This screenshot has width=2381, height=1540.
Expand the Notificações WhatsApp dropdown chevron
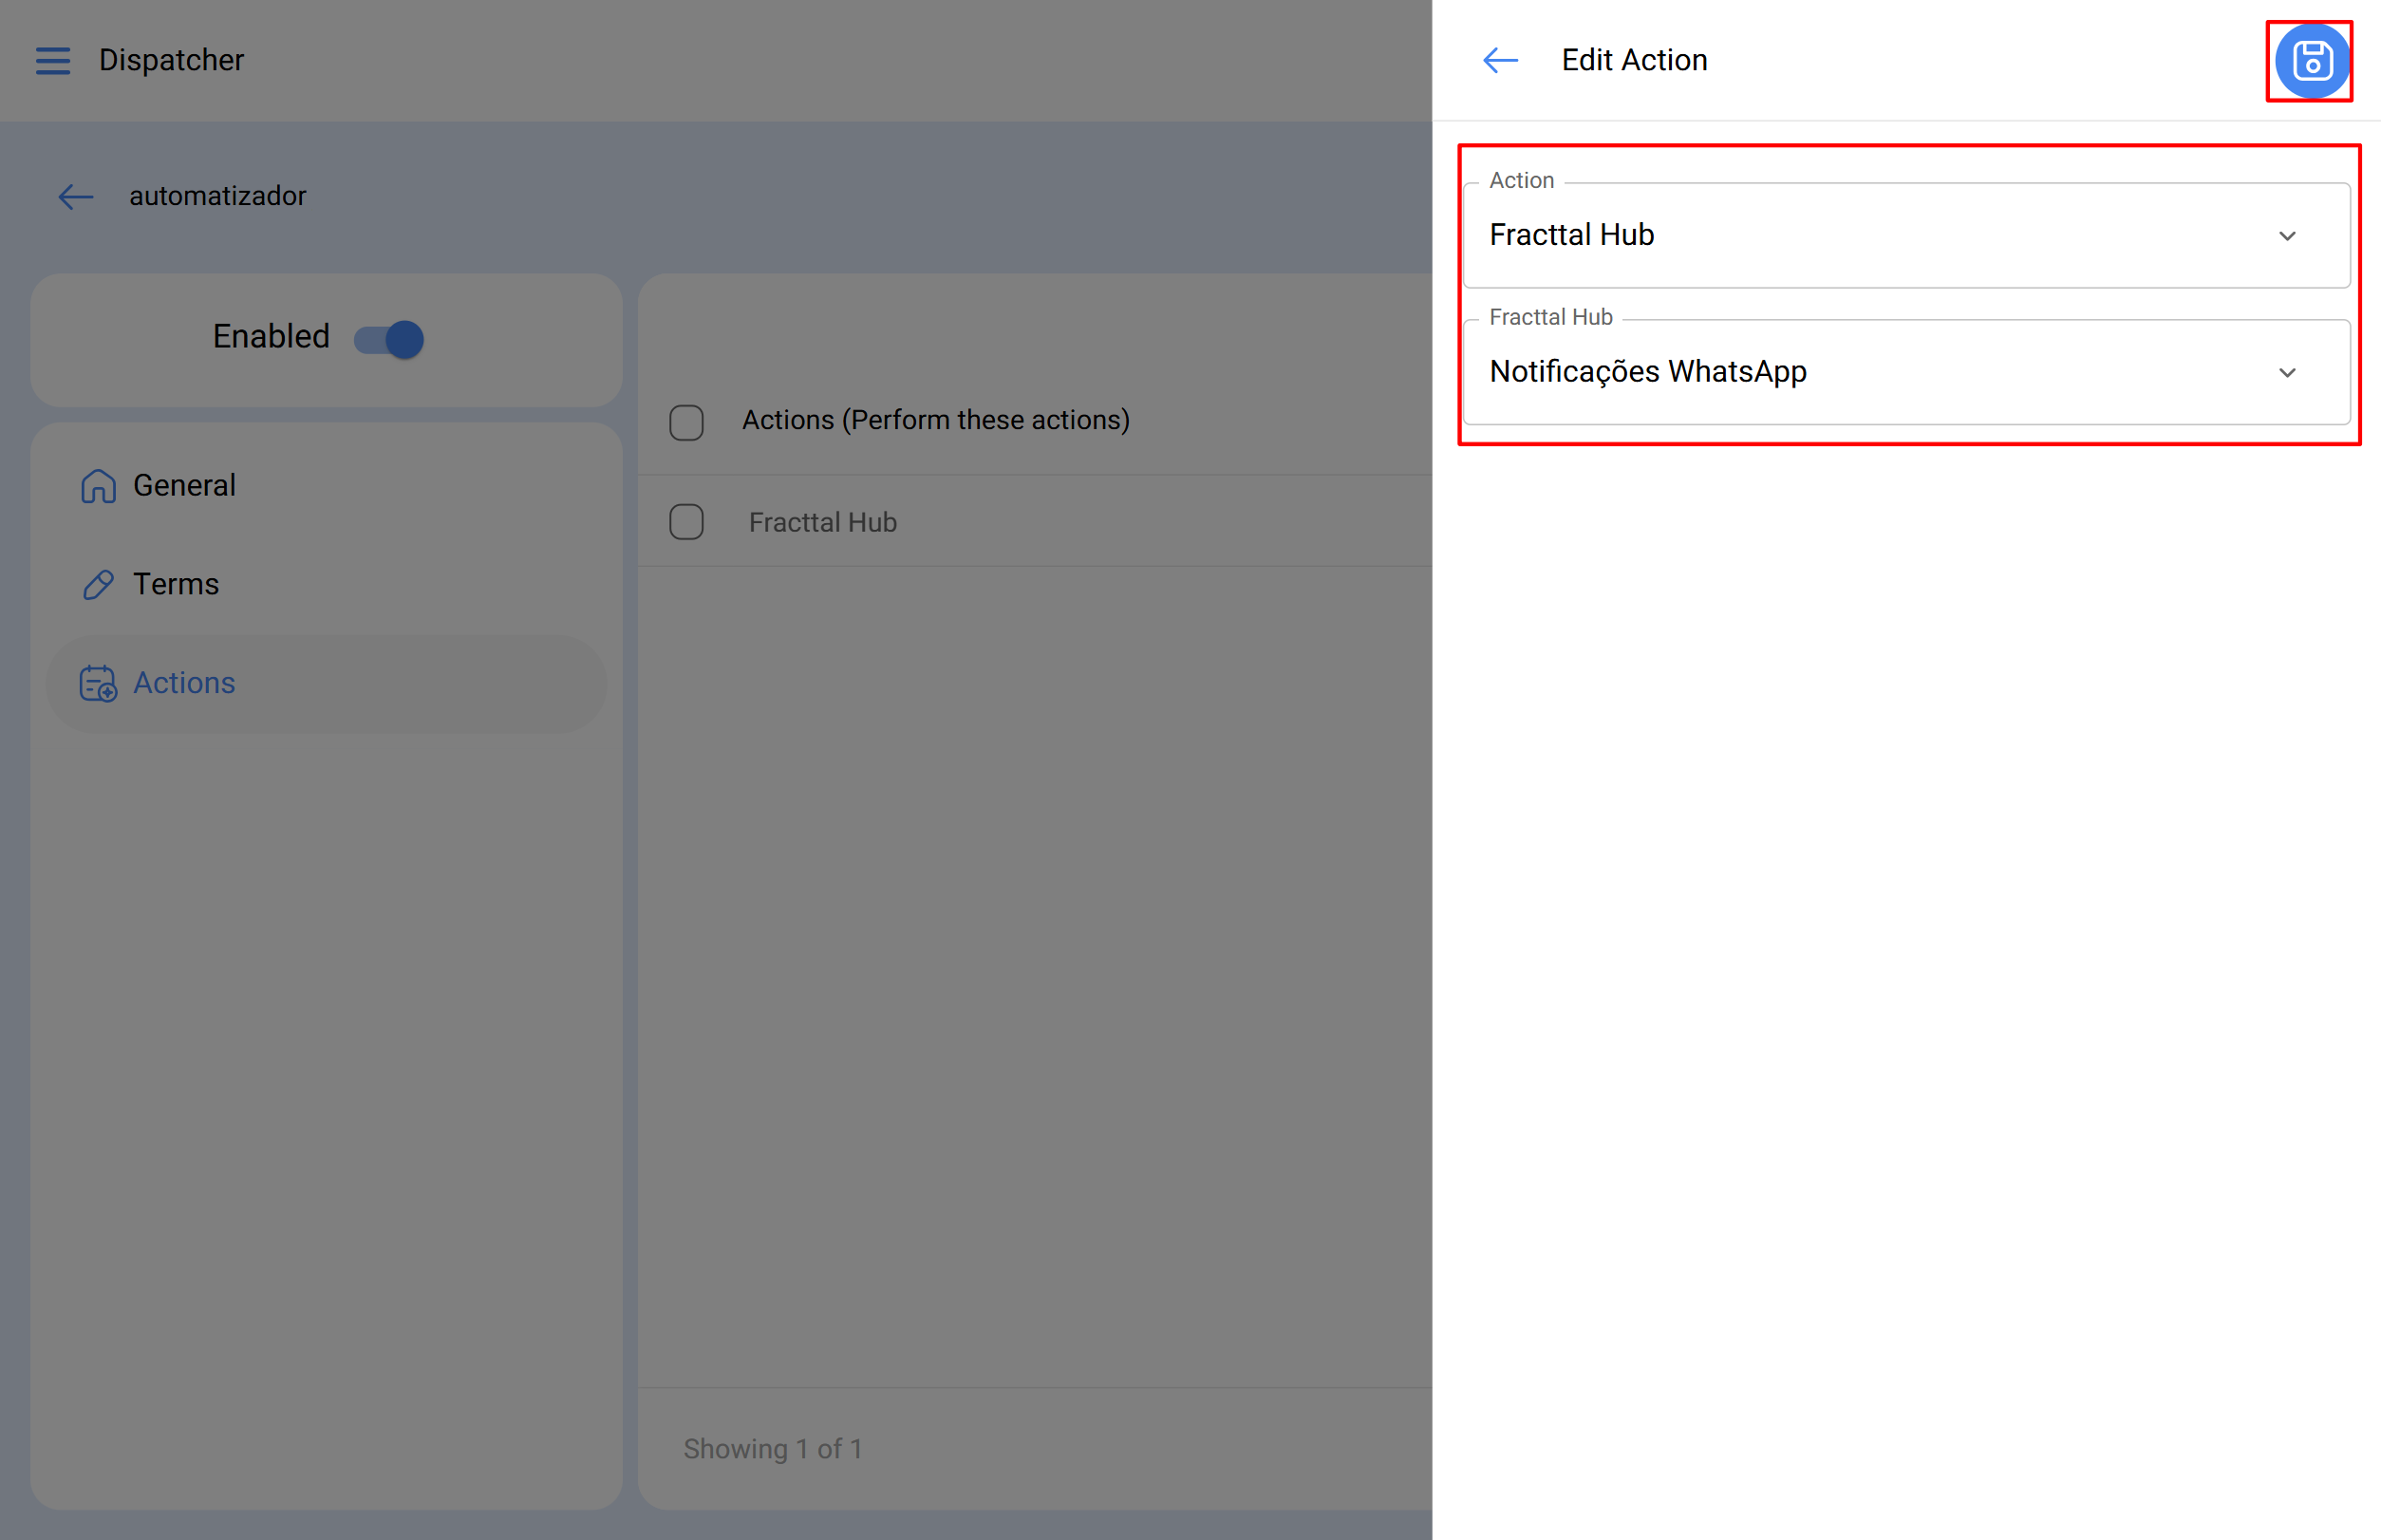tap(2287, 373)
